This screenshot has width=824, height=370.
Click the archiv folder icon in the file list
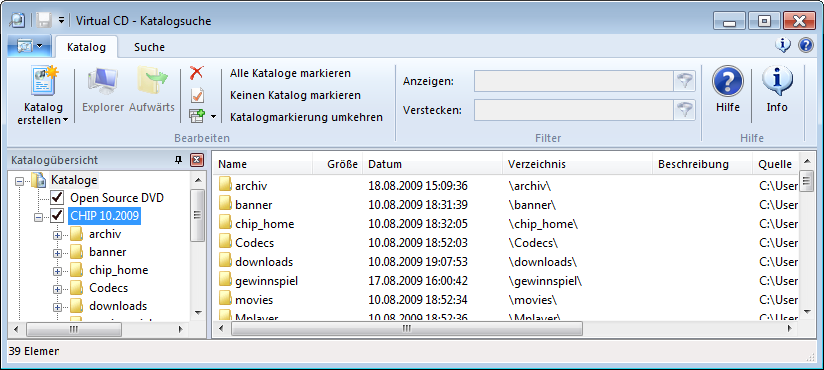225,184
